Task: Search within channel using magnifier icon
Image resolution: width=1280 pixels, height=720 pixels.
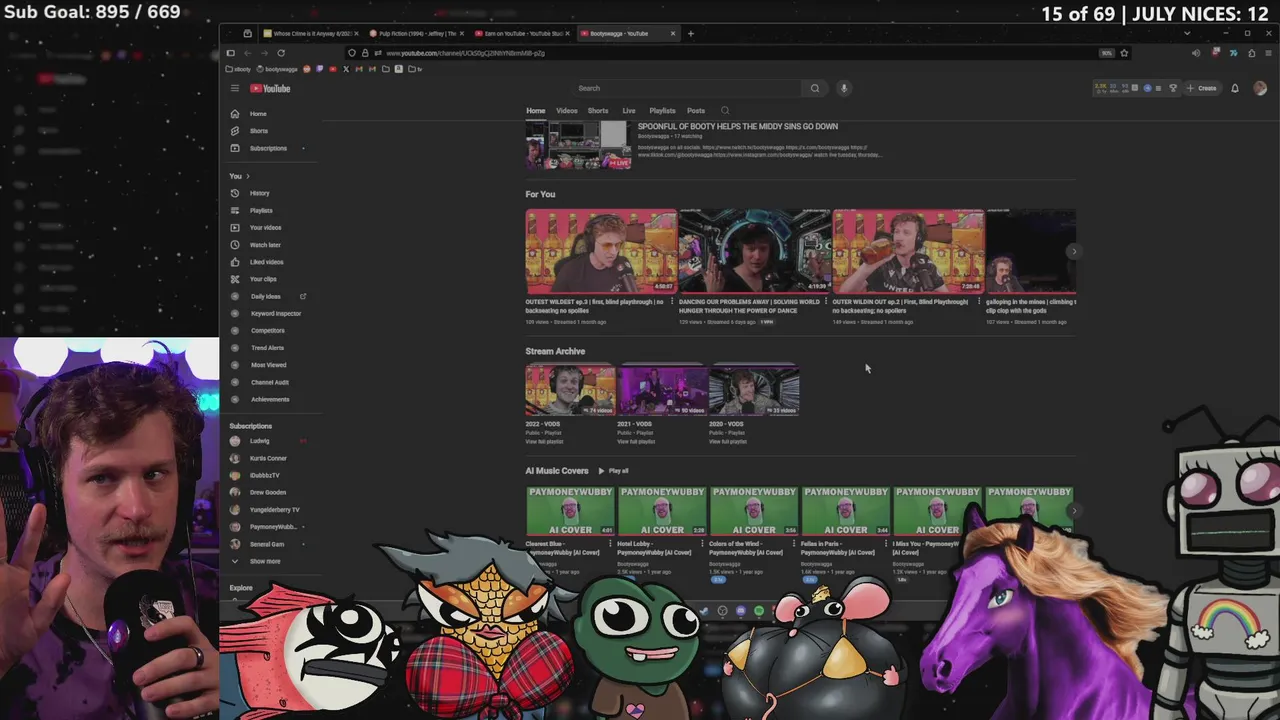Action: pyautogui.click(x=725, y=111)
